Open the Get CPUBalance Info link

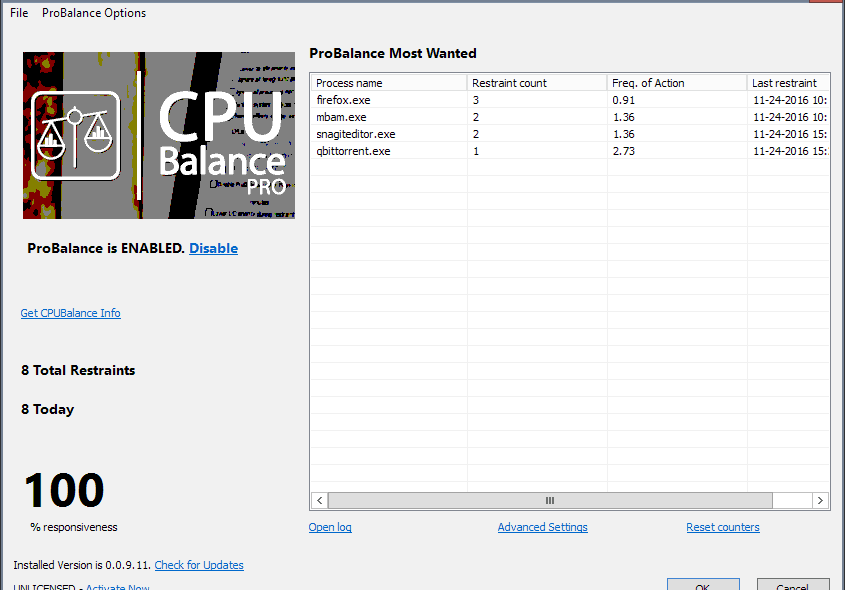click(x=71, y=313)
